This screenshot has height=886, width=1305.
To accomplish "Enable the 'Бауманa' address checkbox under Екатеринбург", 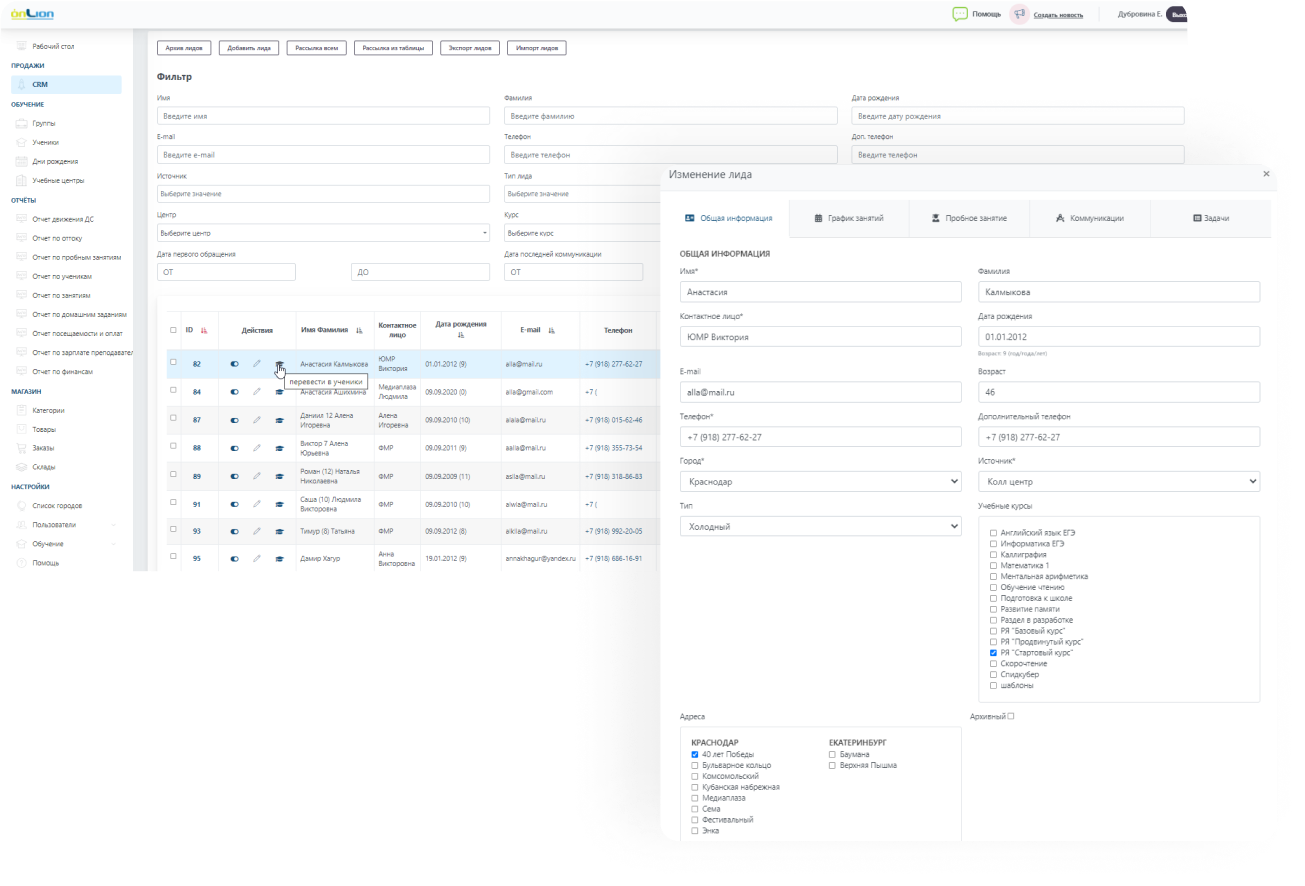I will pos(831,754).
